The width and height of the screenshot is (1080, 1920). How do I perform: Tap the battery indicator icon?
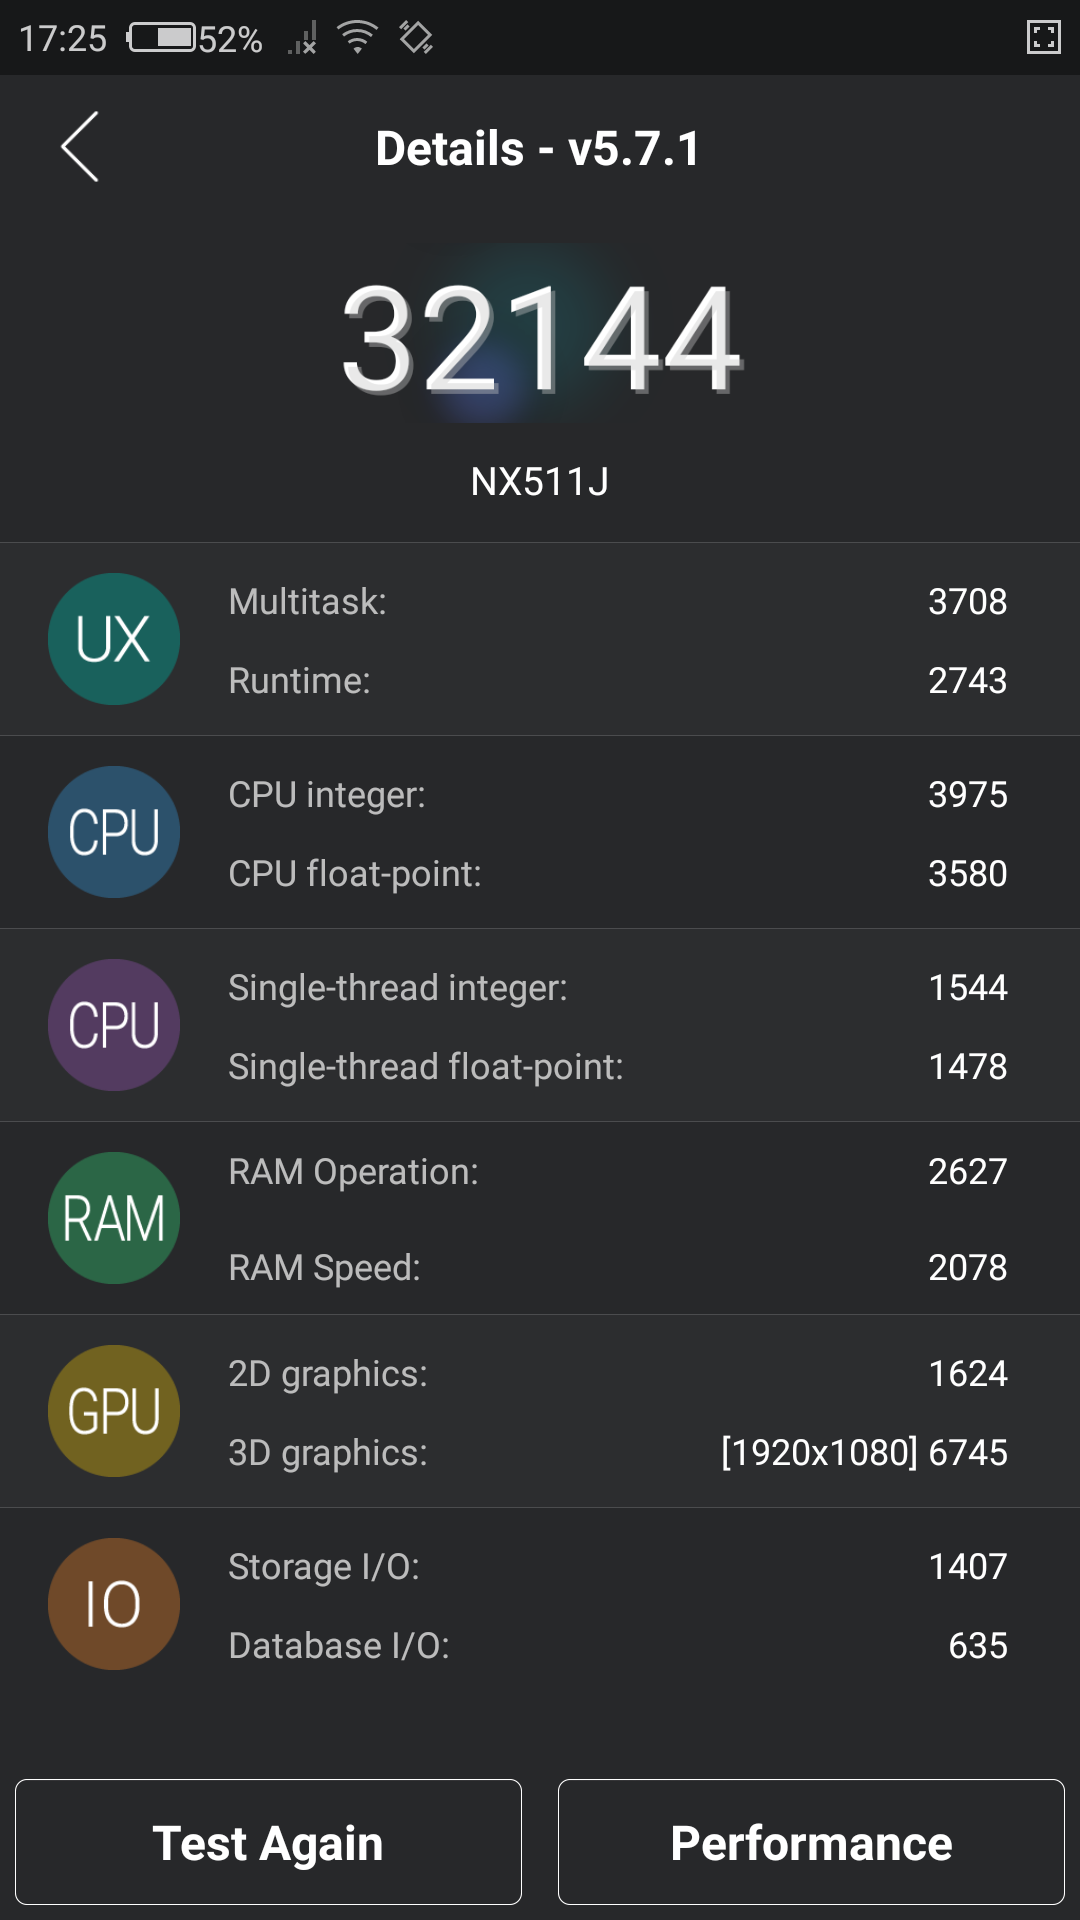(x=162, y=38)
